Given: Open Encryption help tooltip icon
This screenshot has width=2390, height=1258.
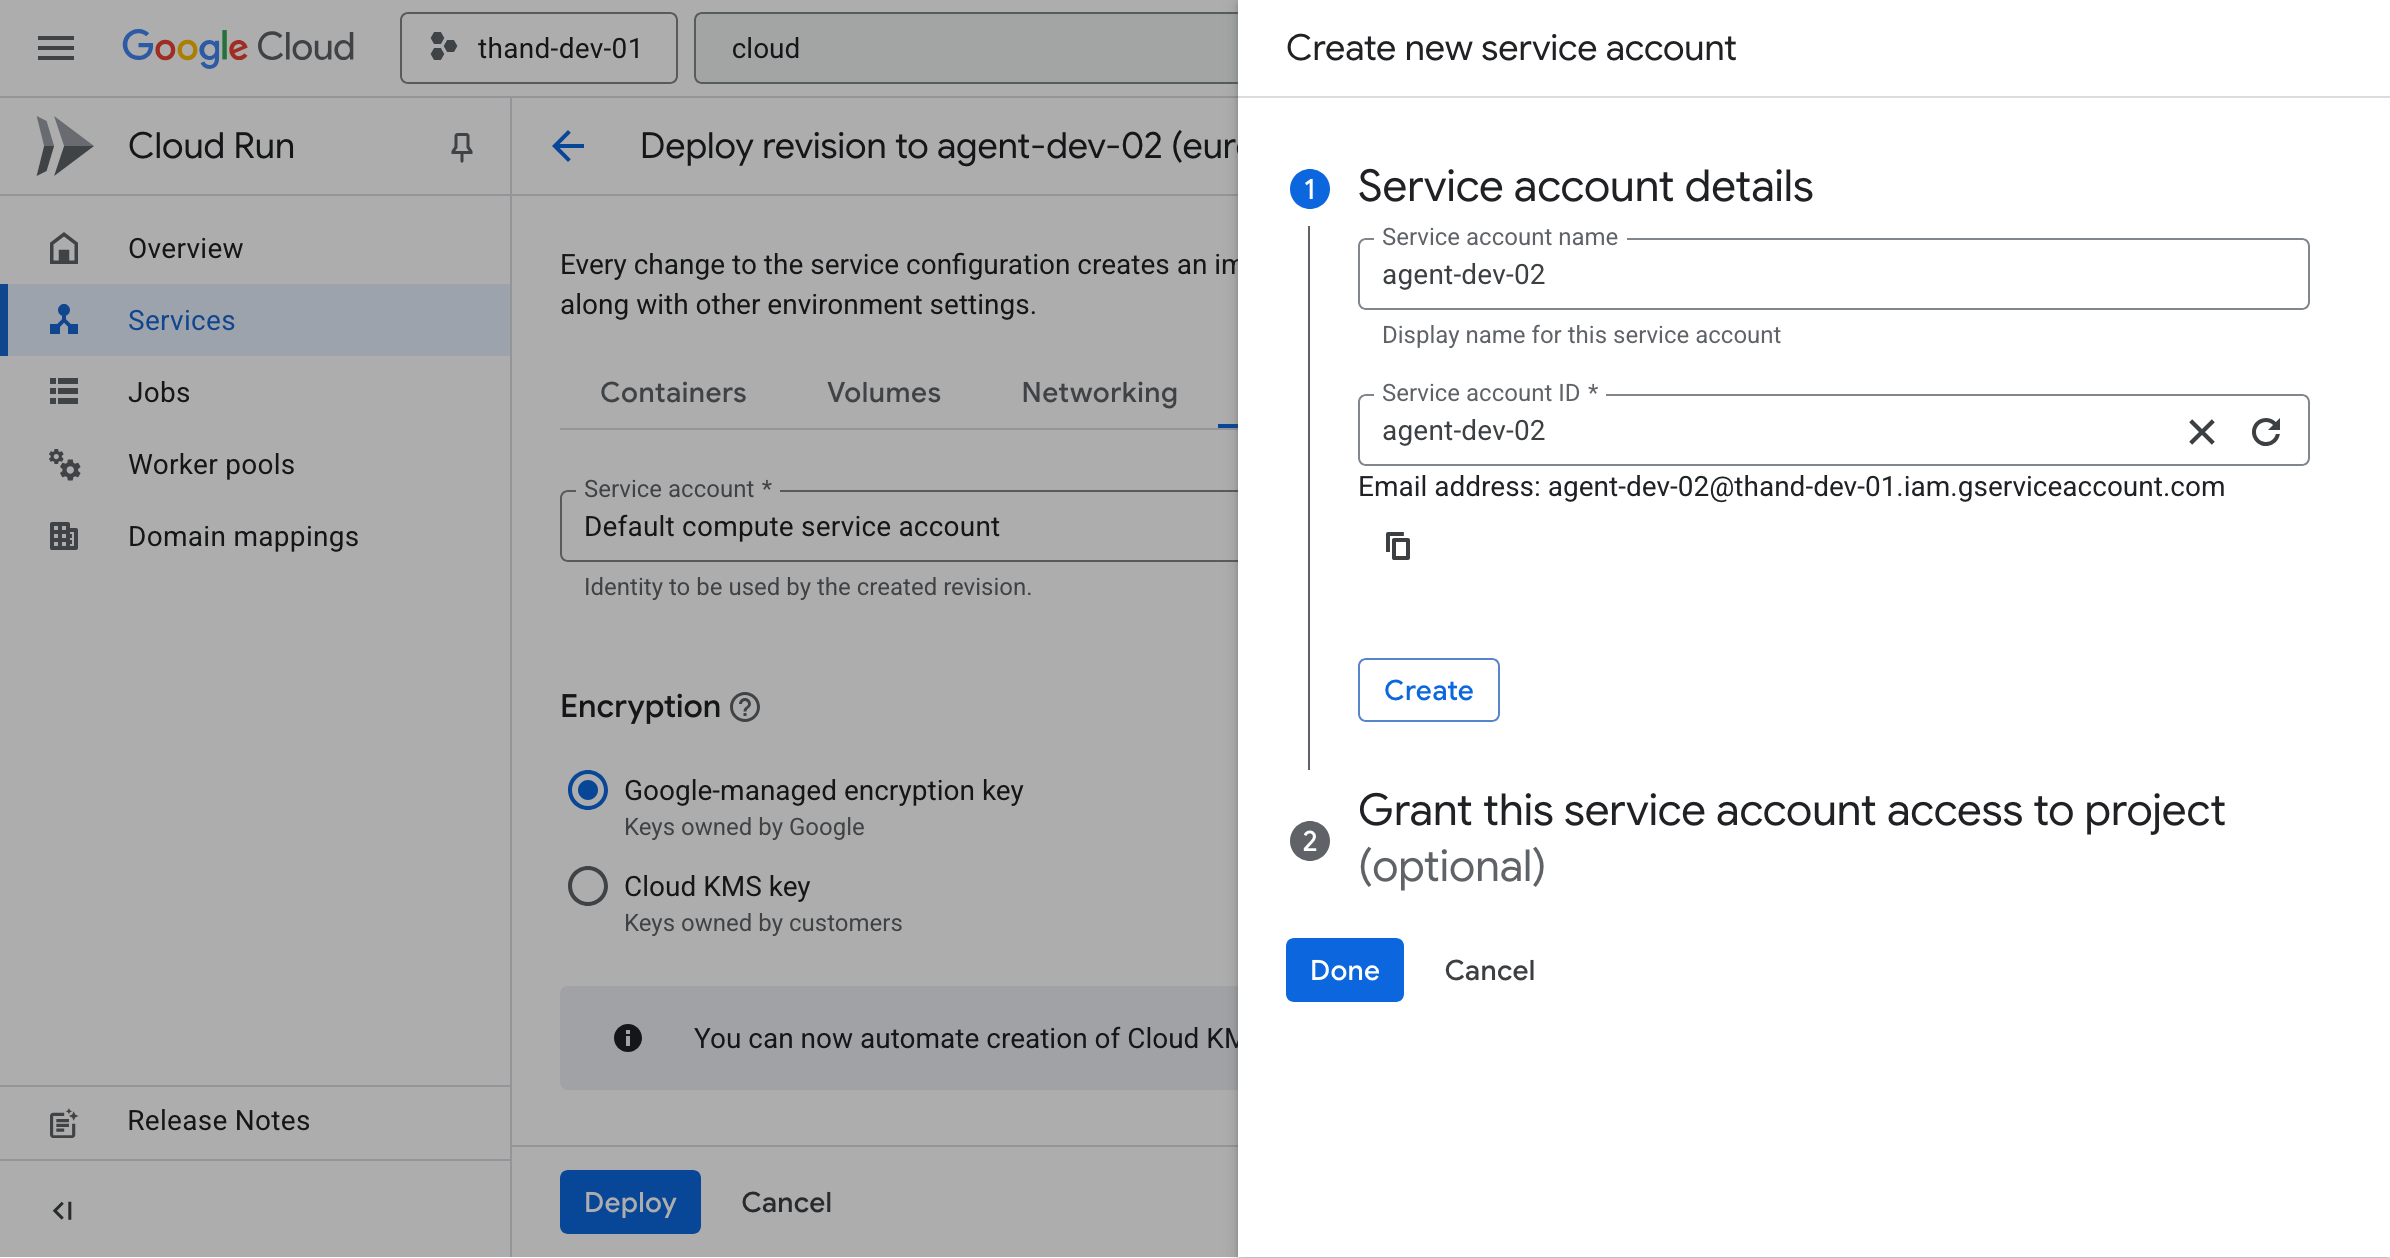Looking at the screenshot, I should coord(745,707).
